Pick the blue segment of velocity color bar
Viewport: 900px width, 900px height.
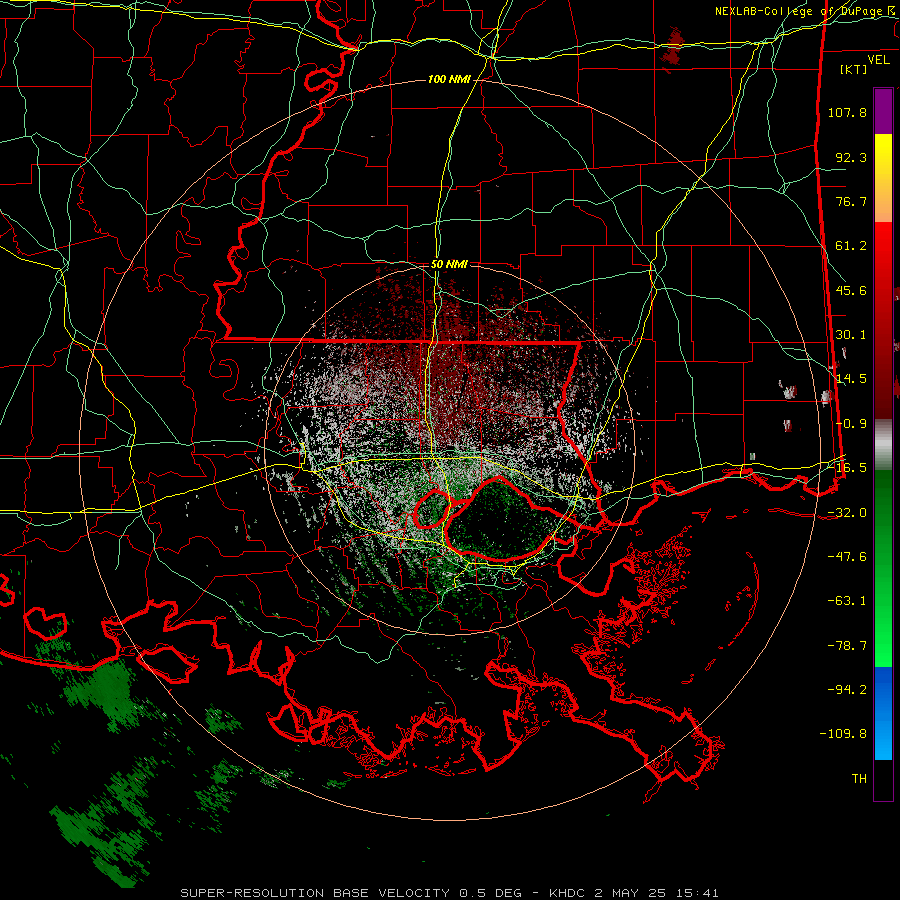(883, 713)
